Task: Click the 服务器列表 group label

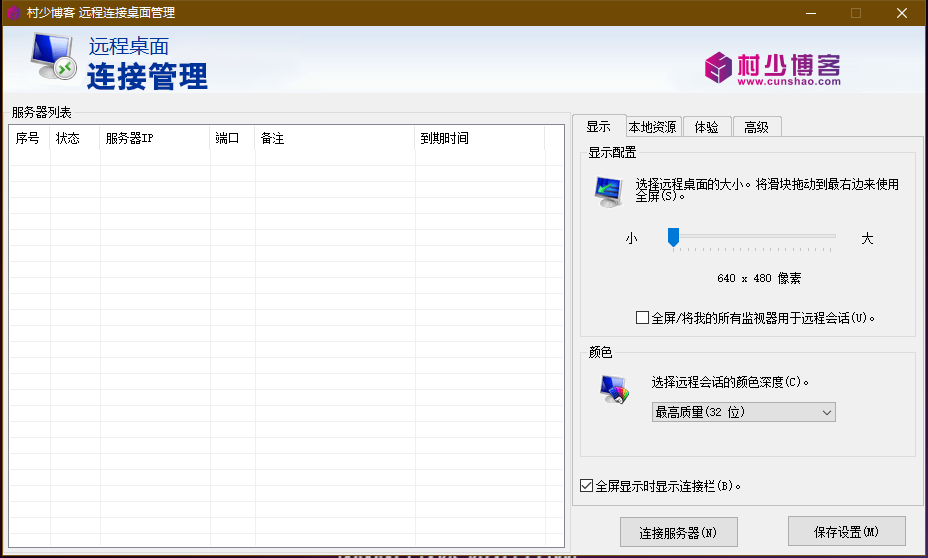Action: (x=41, y=112)
